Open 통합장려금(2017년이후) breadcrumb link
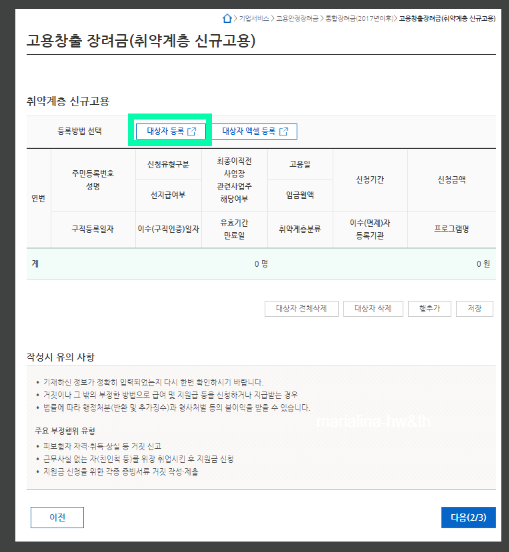The height and width of the screenshot is (552, 509). (x=359, y=18)
